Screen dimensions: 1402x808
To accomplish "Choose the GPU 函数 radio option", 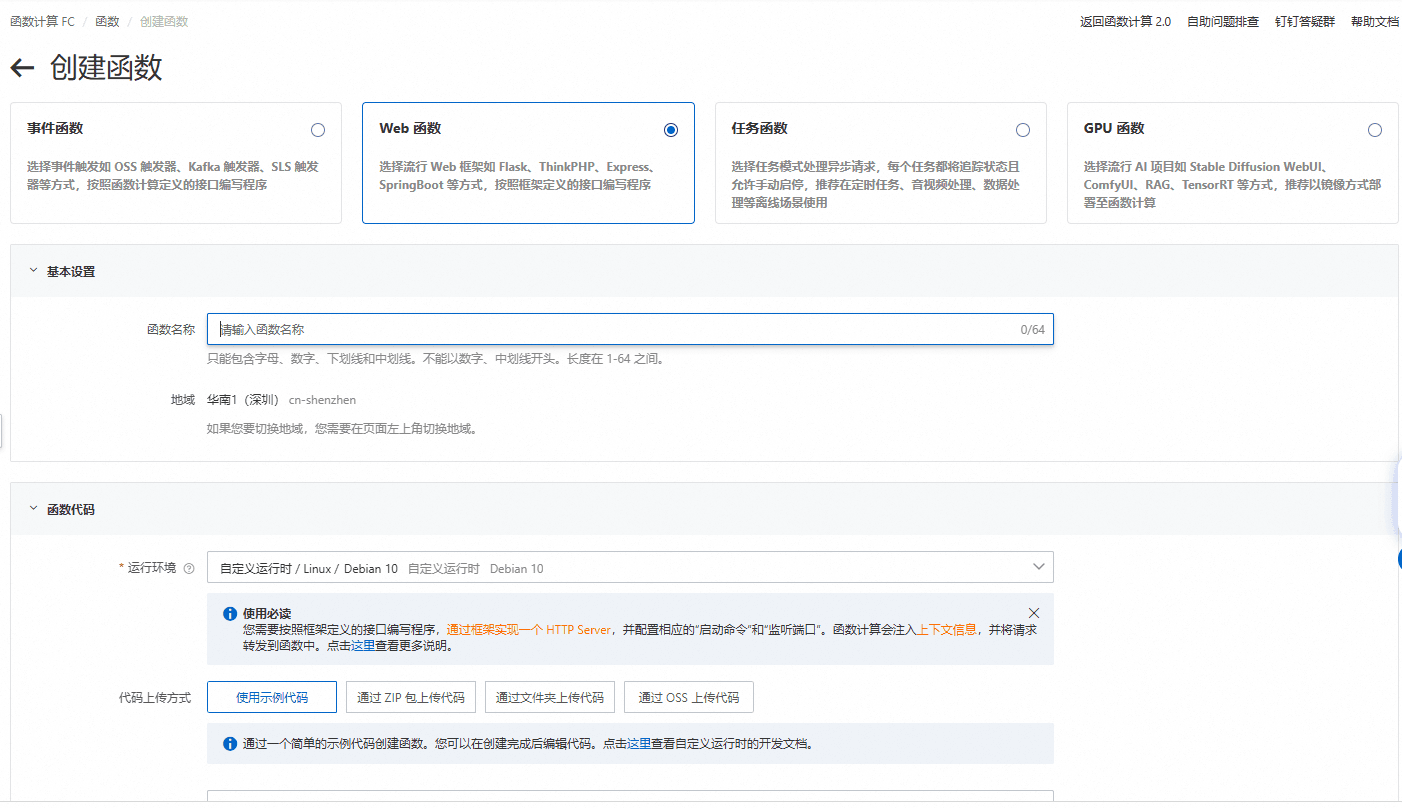I will tap(1375, 130).
